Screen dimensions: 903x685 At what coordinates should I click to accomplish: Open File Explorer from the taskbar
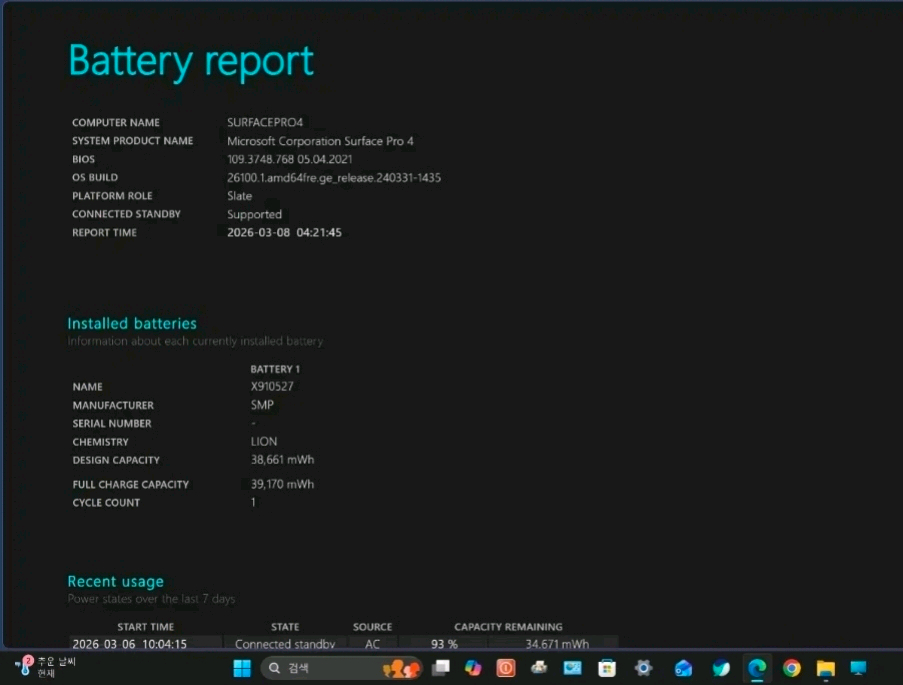(826, 667)
